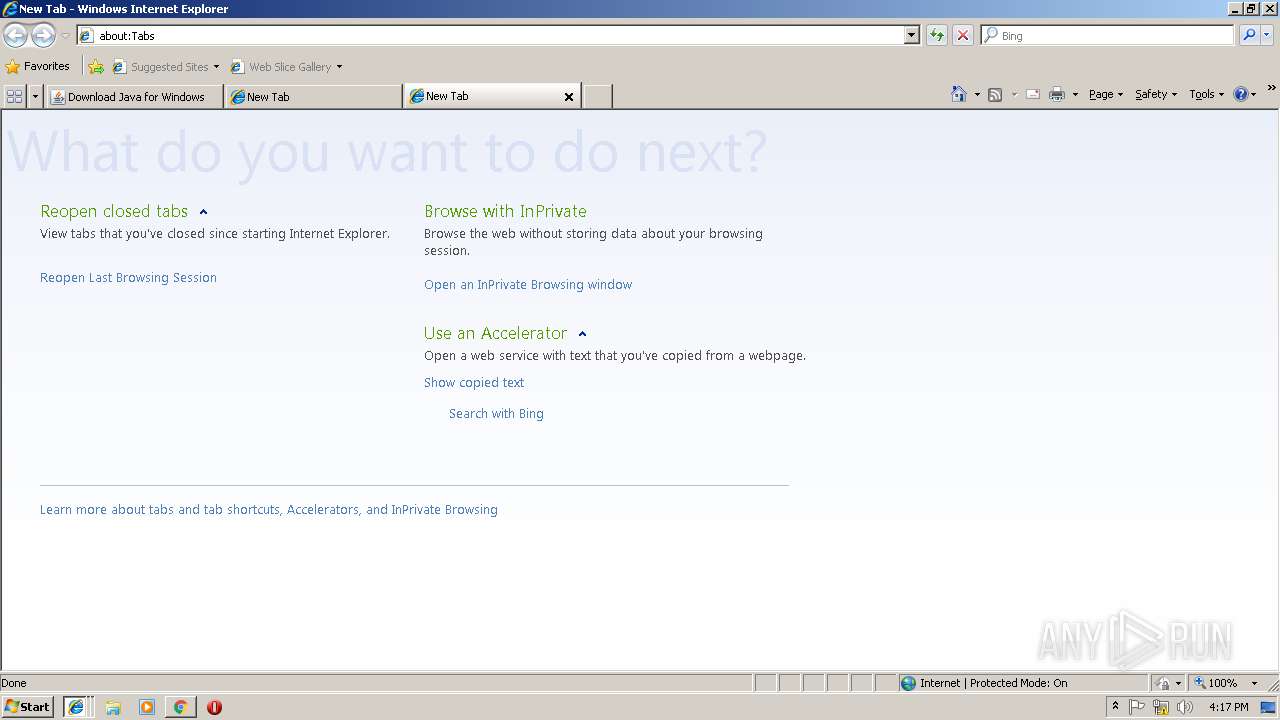Image resolution: width=1280 pixels, height=720 pixels.
Task: Open the Tools menu
Action: (x=1207, y=94)
